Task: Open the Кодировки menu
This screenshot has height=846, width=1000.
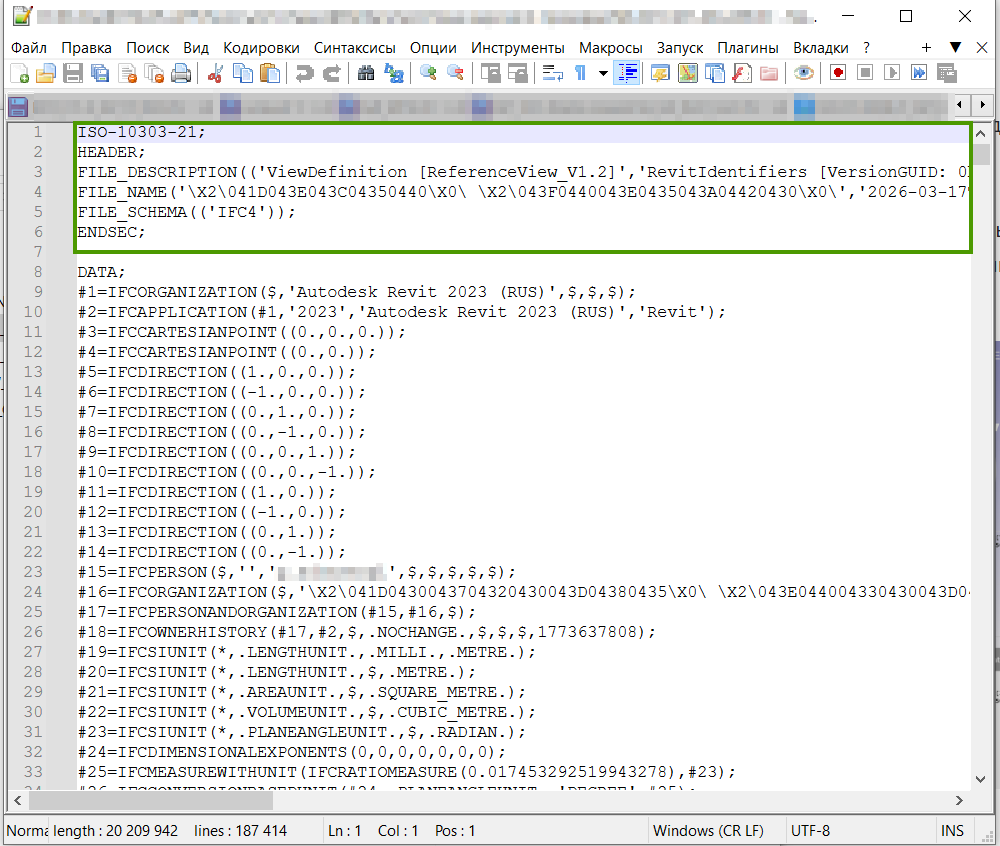Action: point(261,48)
